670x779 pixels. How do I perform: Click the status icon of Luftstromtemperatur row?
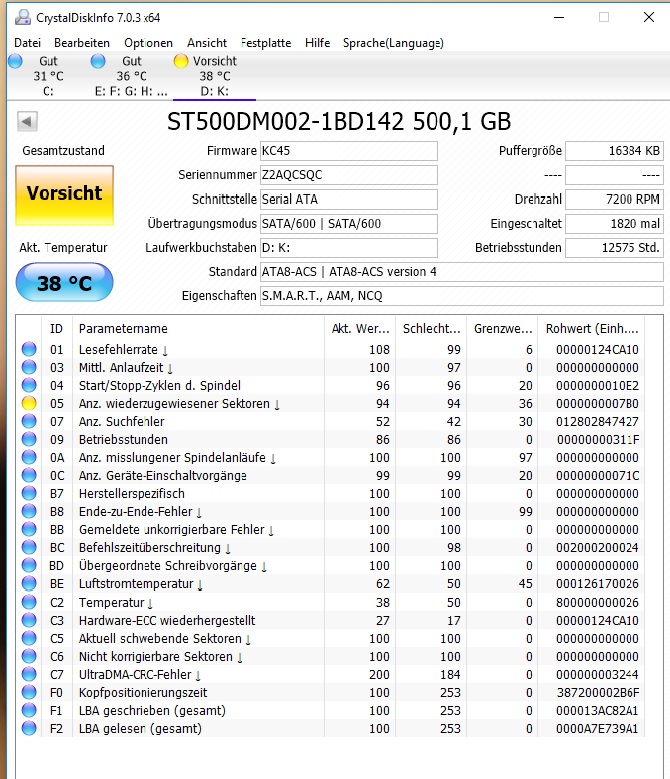pos(29,583)
